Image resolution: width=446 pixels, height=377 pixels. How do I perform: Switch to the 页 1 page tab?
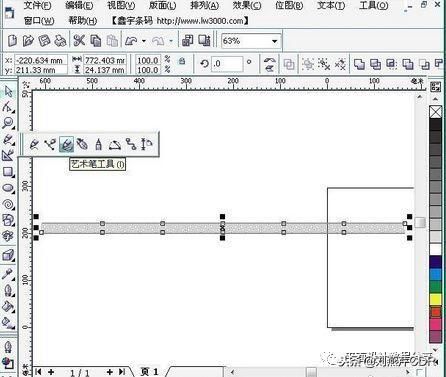coord(149,372)
